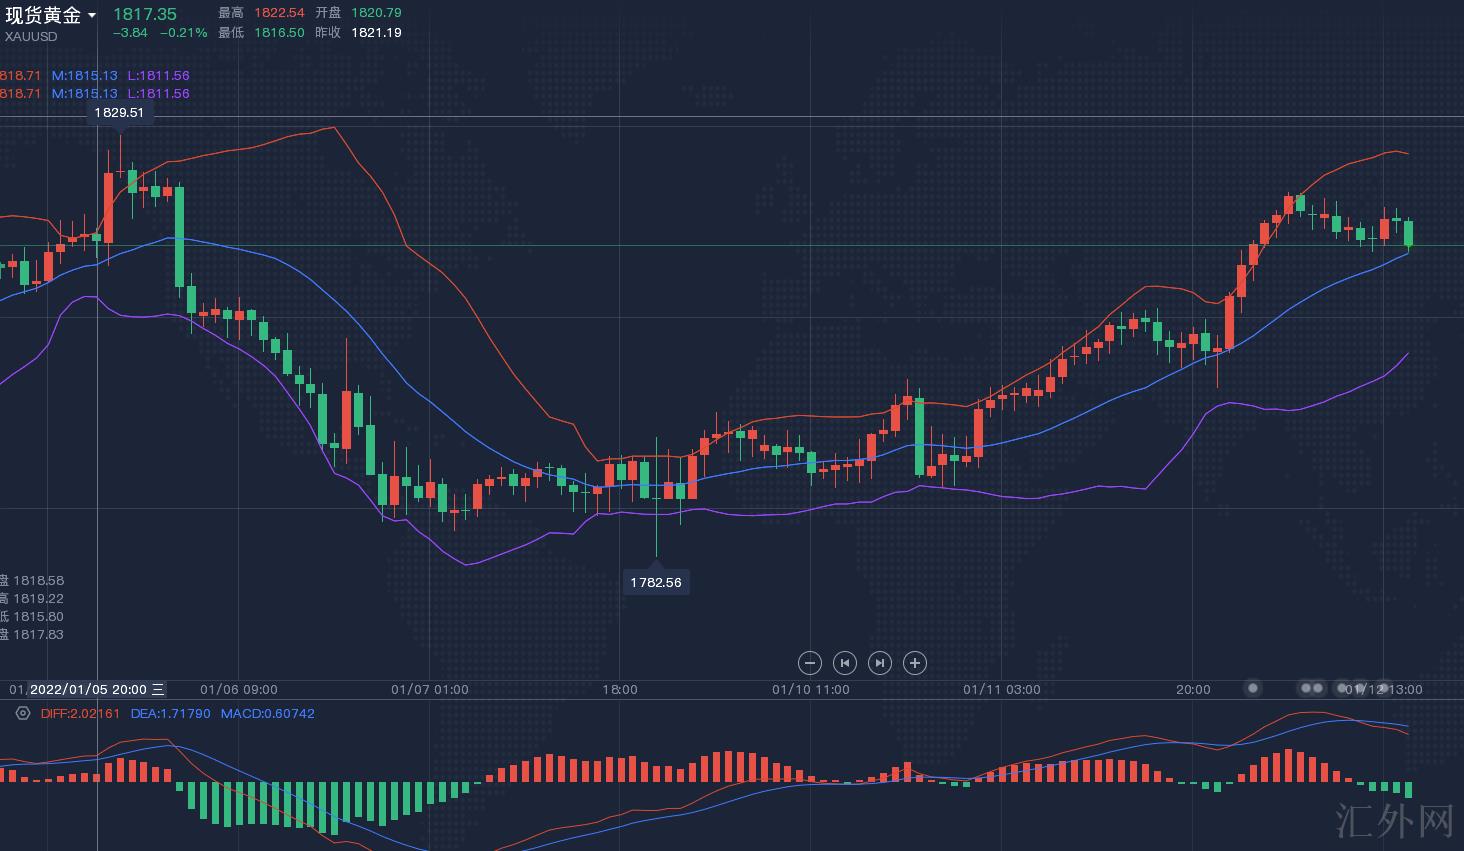Click the 01/10 11:00 time axis label
This screenshot has height=851, width=1464.
pyautogui.click(x=810, y=689)
